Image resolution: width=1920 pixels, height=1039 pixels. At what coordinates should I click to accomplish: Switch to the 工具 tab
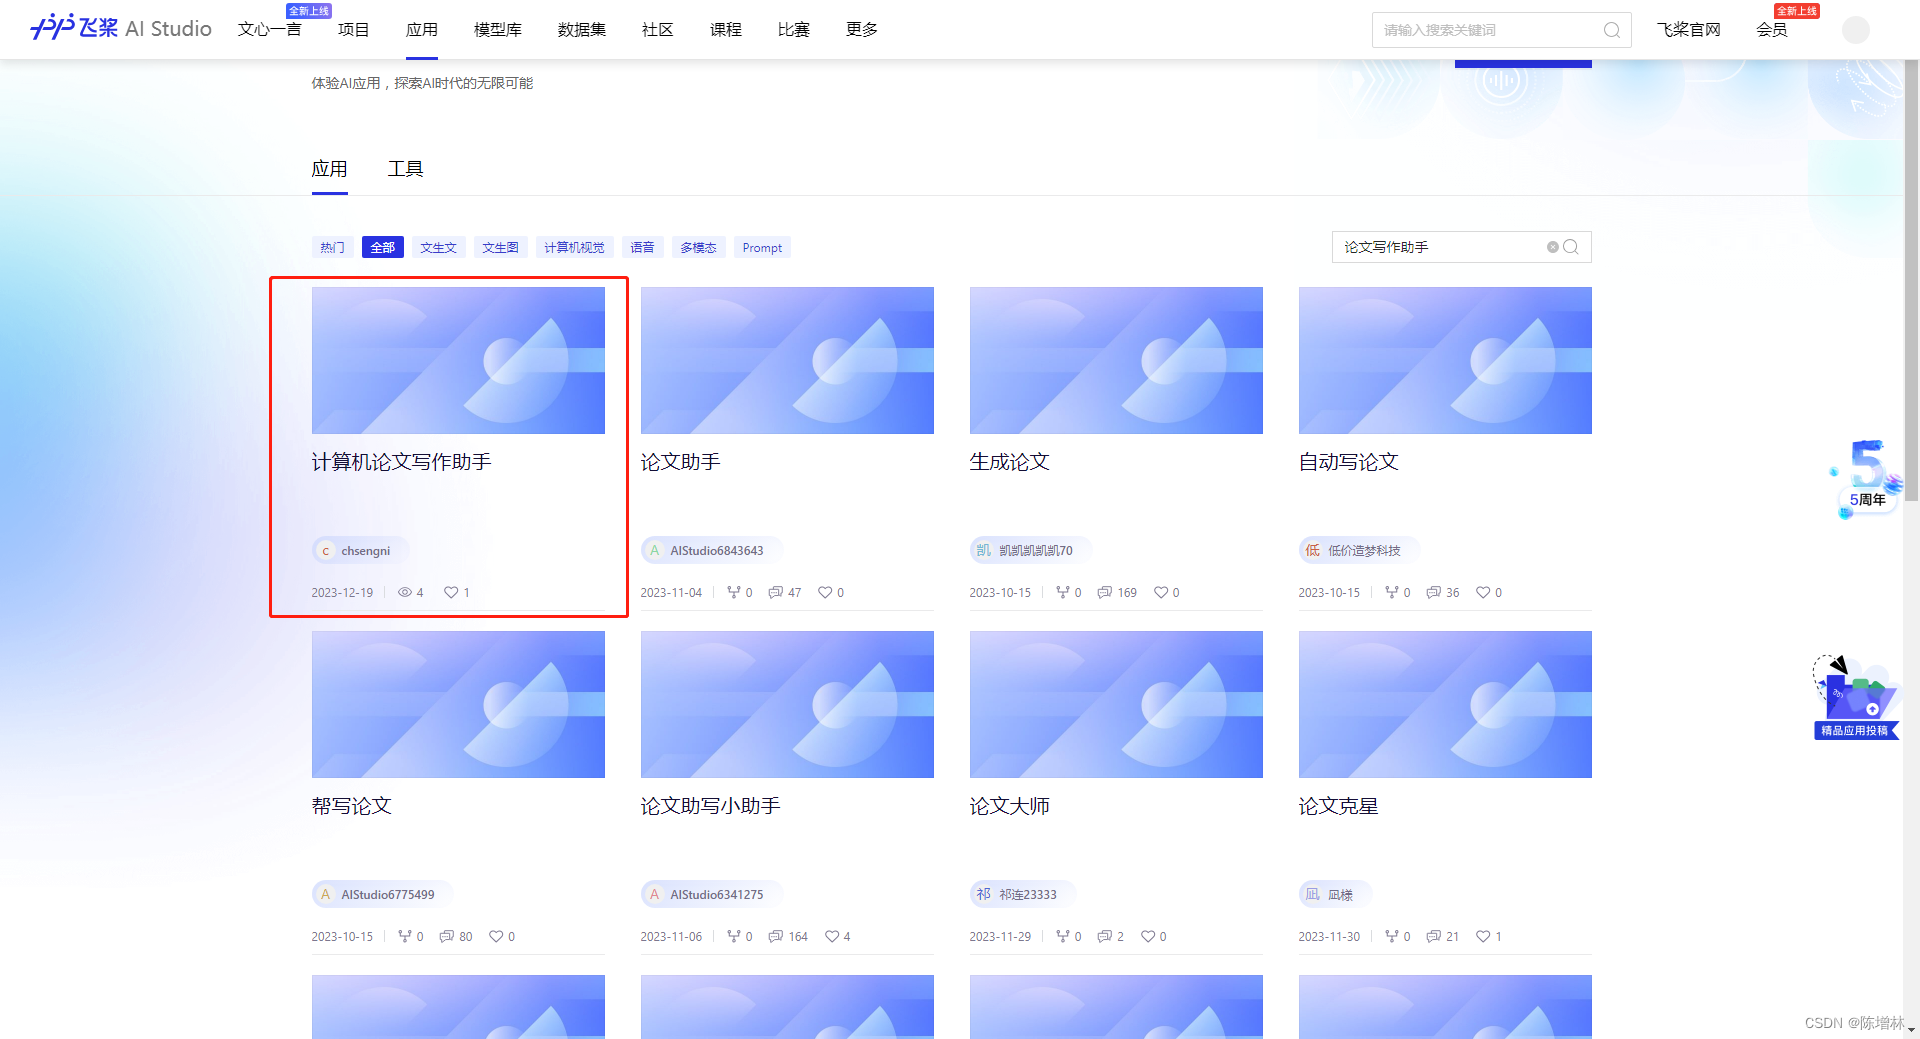tap(406, 168)
